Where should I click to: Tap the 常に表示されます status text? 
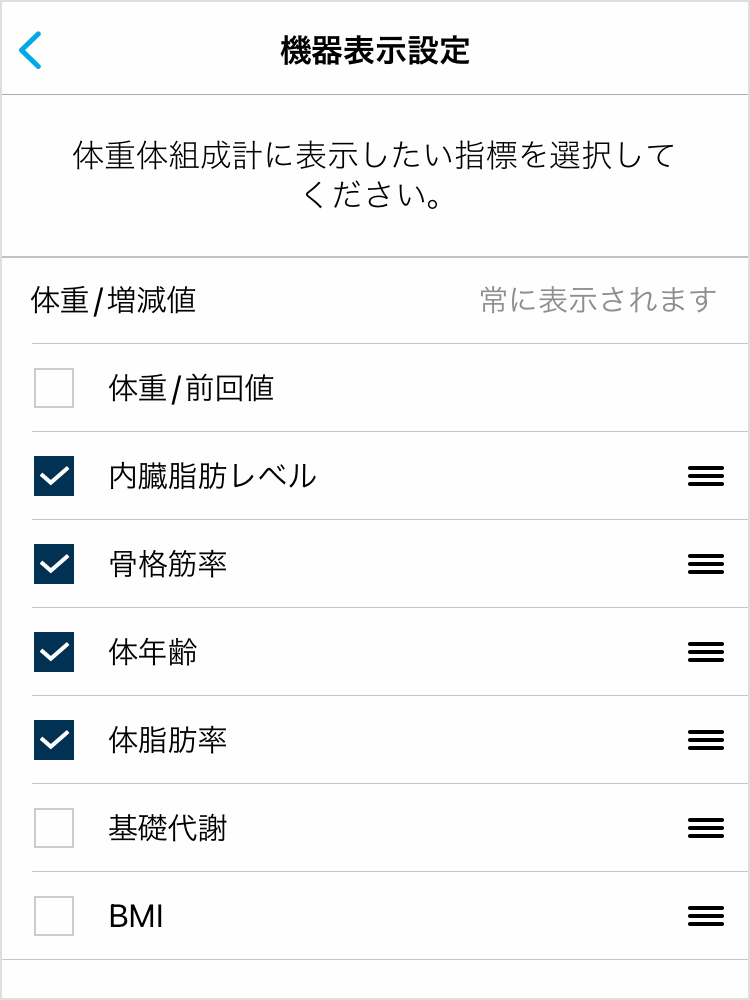(x=598, y=300)
